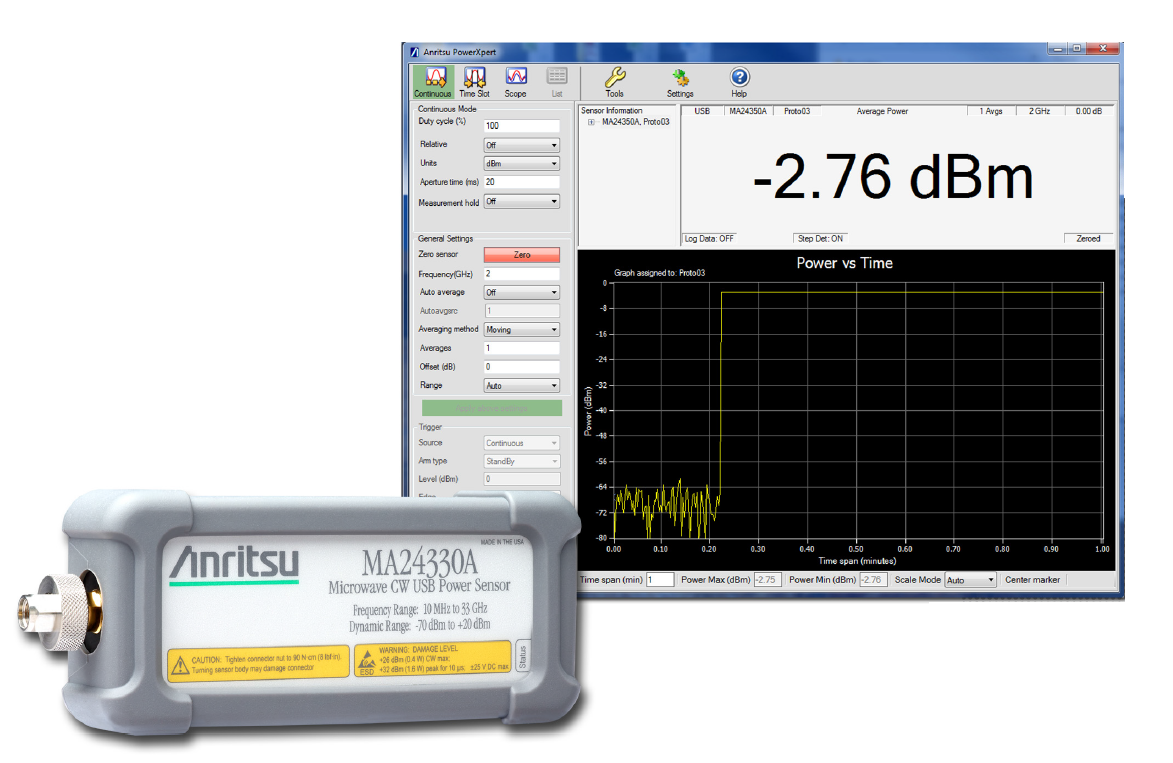Click the Proto03 header cell

click(797, 111)
